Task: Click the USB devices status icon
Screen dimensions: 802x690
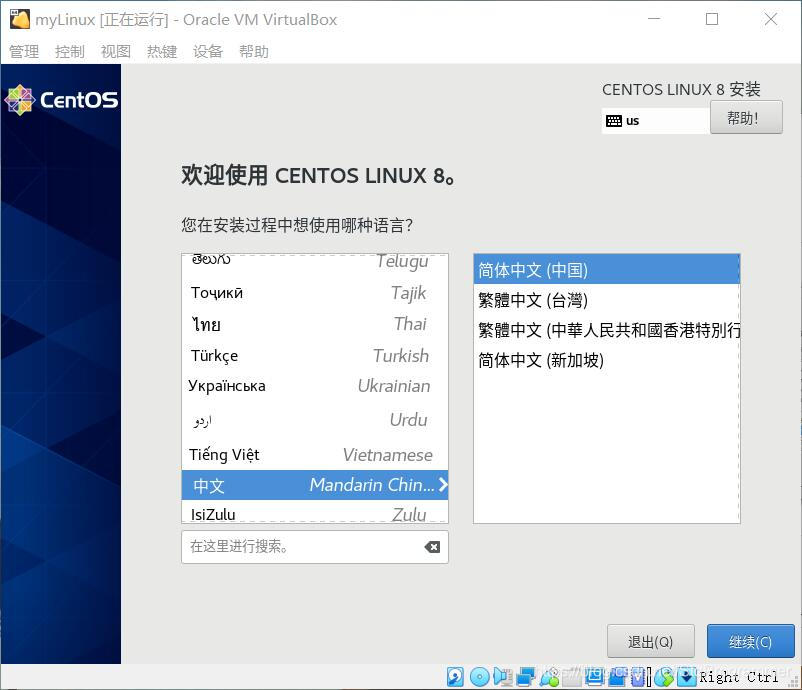Action: coord(549,677)
